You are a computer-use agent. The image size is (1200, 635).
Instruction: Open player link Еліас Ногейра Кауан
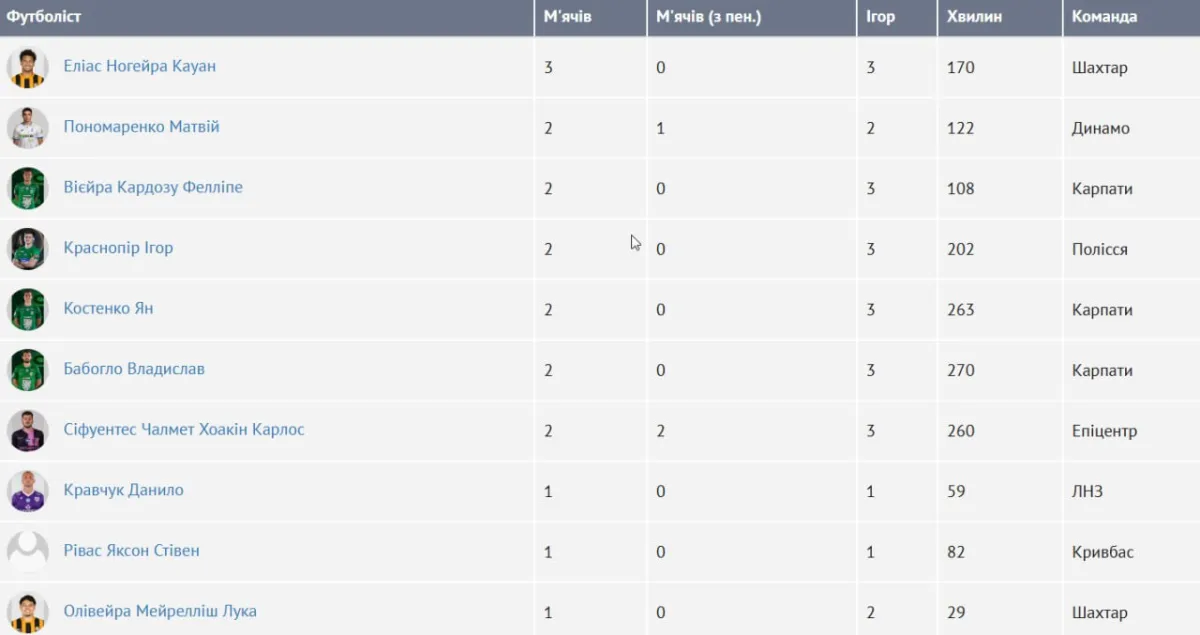(x=139, y=66)
